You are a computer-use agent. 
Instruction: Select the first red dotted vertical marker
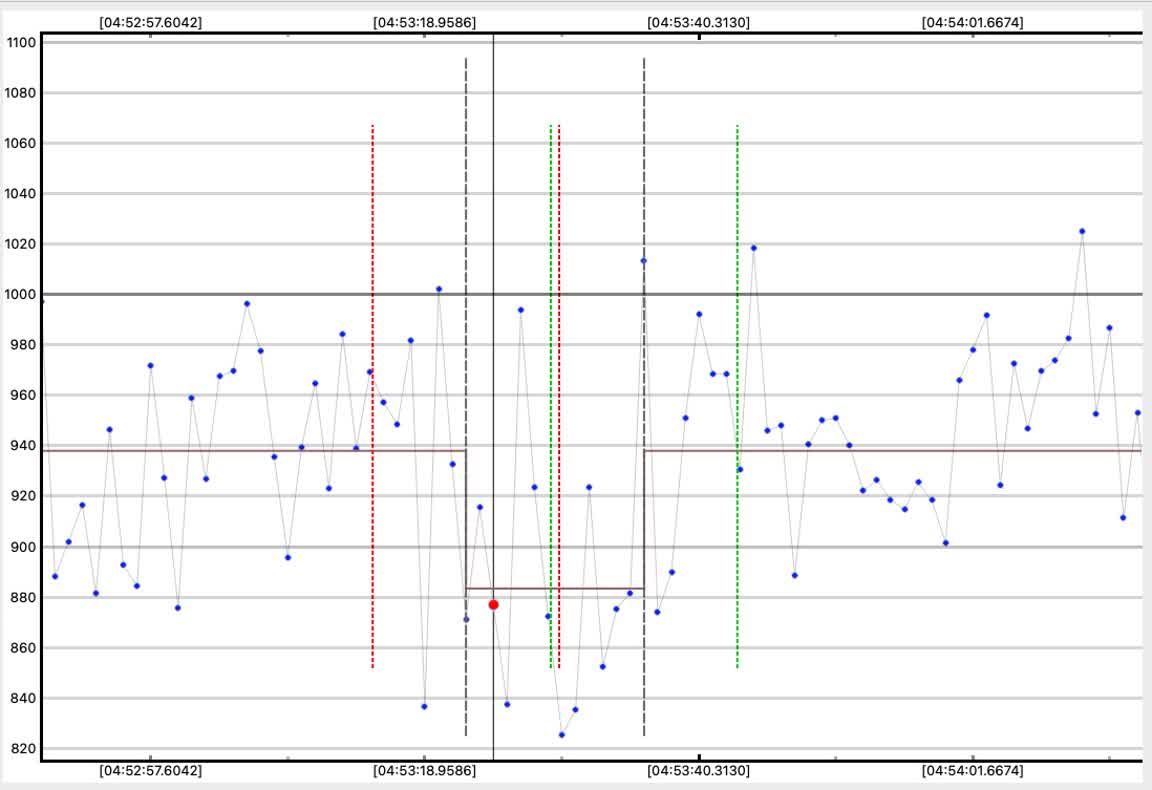(372, 397)
